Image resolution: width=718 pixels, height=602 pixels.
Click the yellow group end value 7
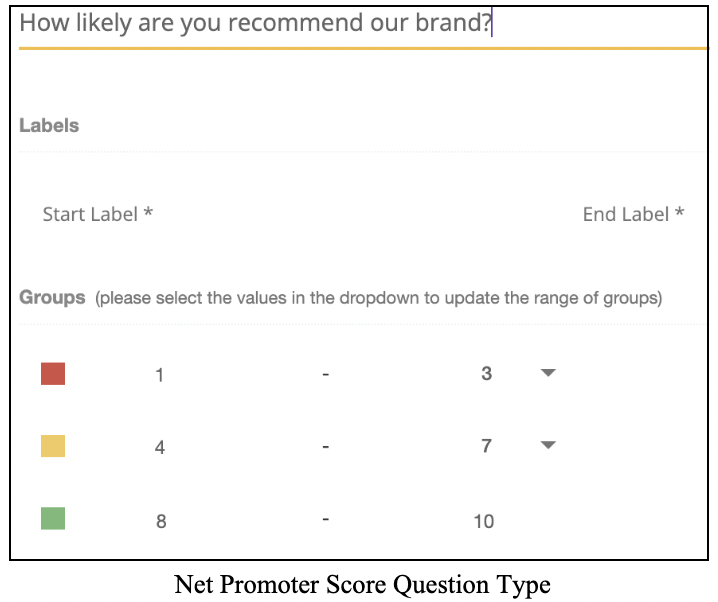click(x=486, y=446)
